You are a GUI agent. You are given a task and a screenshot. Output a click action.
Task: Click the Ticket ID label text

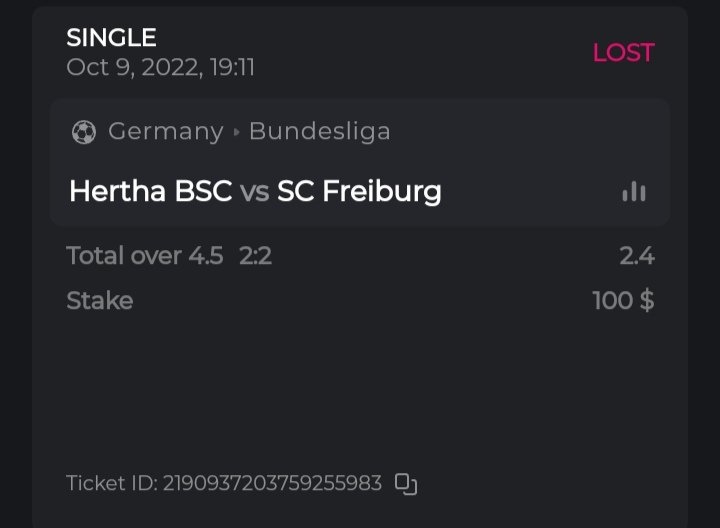[110, 484]
